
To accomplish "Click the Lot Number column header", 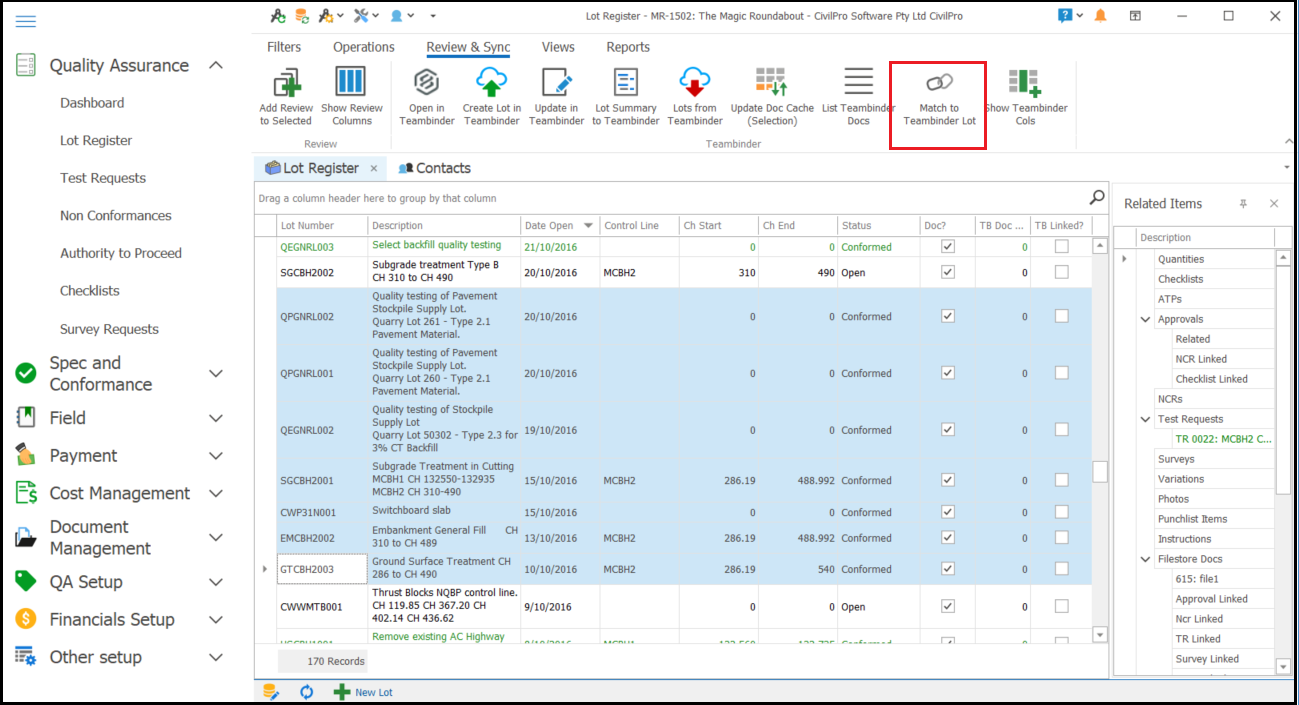I will (322, 226).
